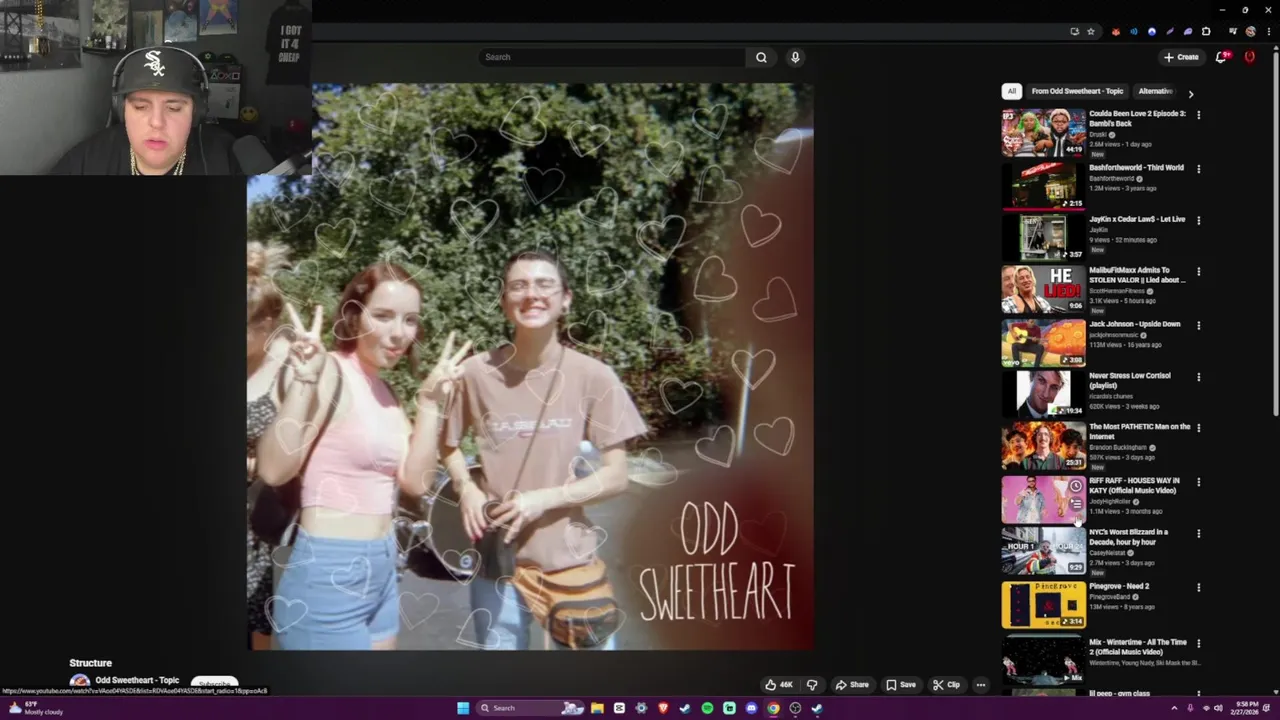Open The Most PATHETIC Man thumbnail
Image resolution: width=1280 pixels, height=720 pixels.
[x=1043, y=445]
